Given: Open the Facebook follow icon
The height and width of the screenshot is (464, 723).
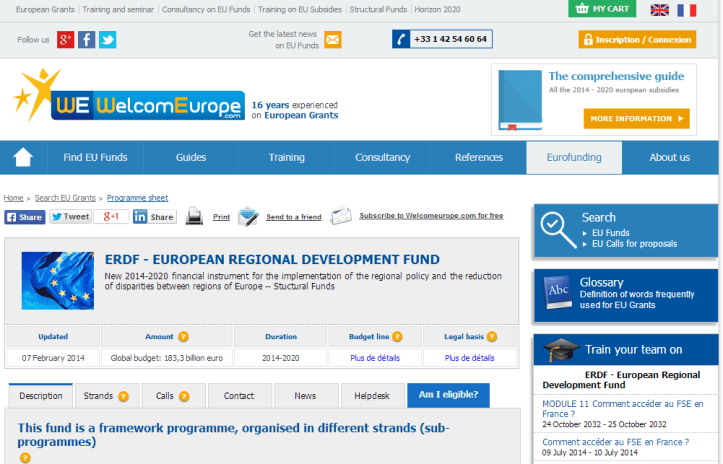Looking at the screenshot, I should pyautogui.click(x=87, y=40).
